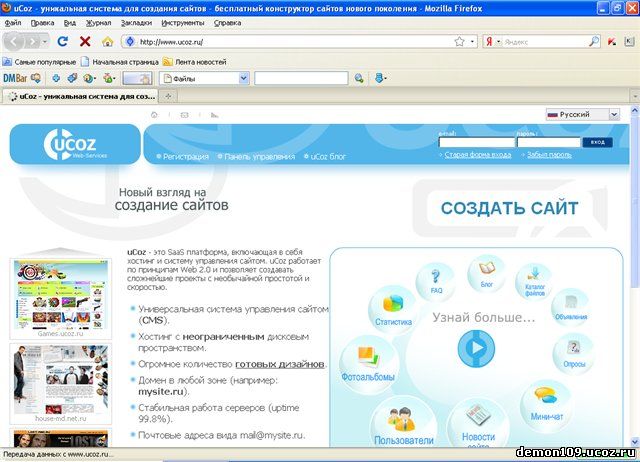Open the Yandex search engine dropdown

tap(498, 42)
